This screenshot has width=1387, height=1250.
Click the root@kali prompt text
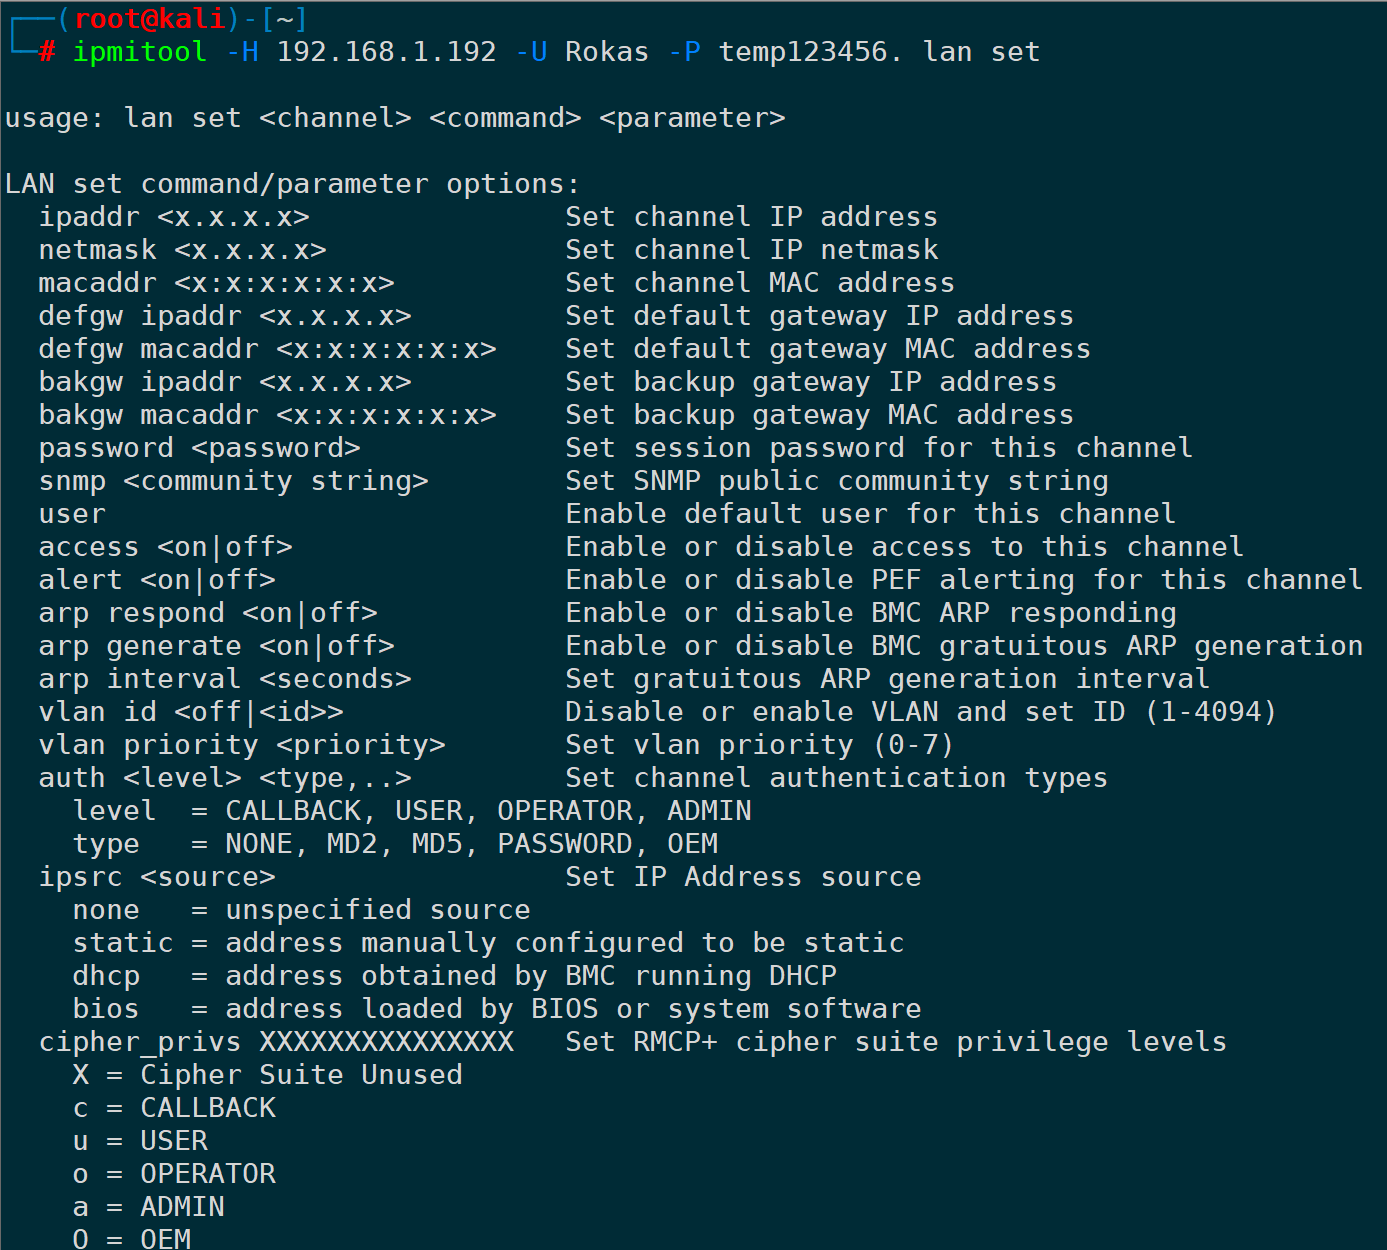coord(149,19)
